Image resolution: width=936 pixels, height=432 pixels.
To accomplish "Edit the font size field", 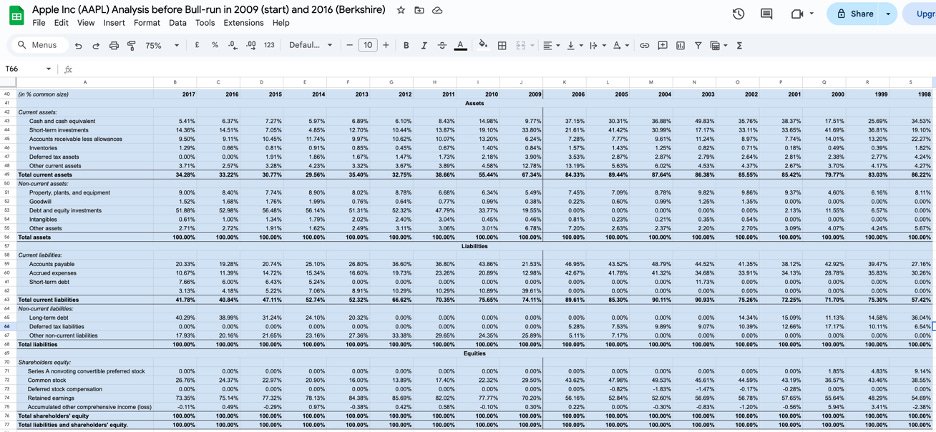I will pyautogui.click(x=368, y=45).
